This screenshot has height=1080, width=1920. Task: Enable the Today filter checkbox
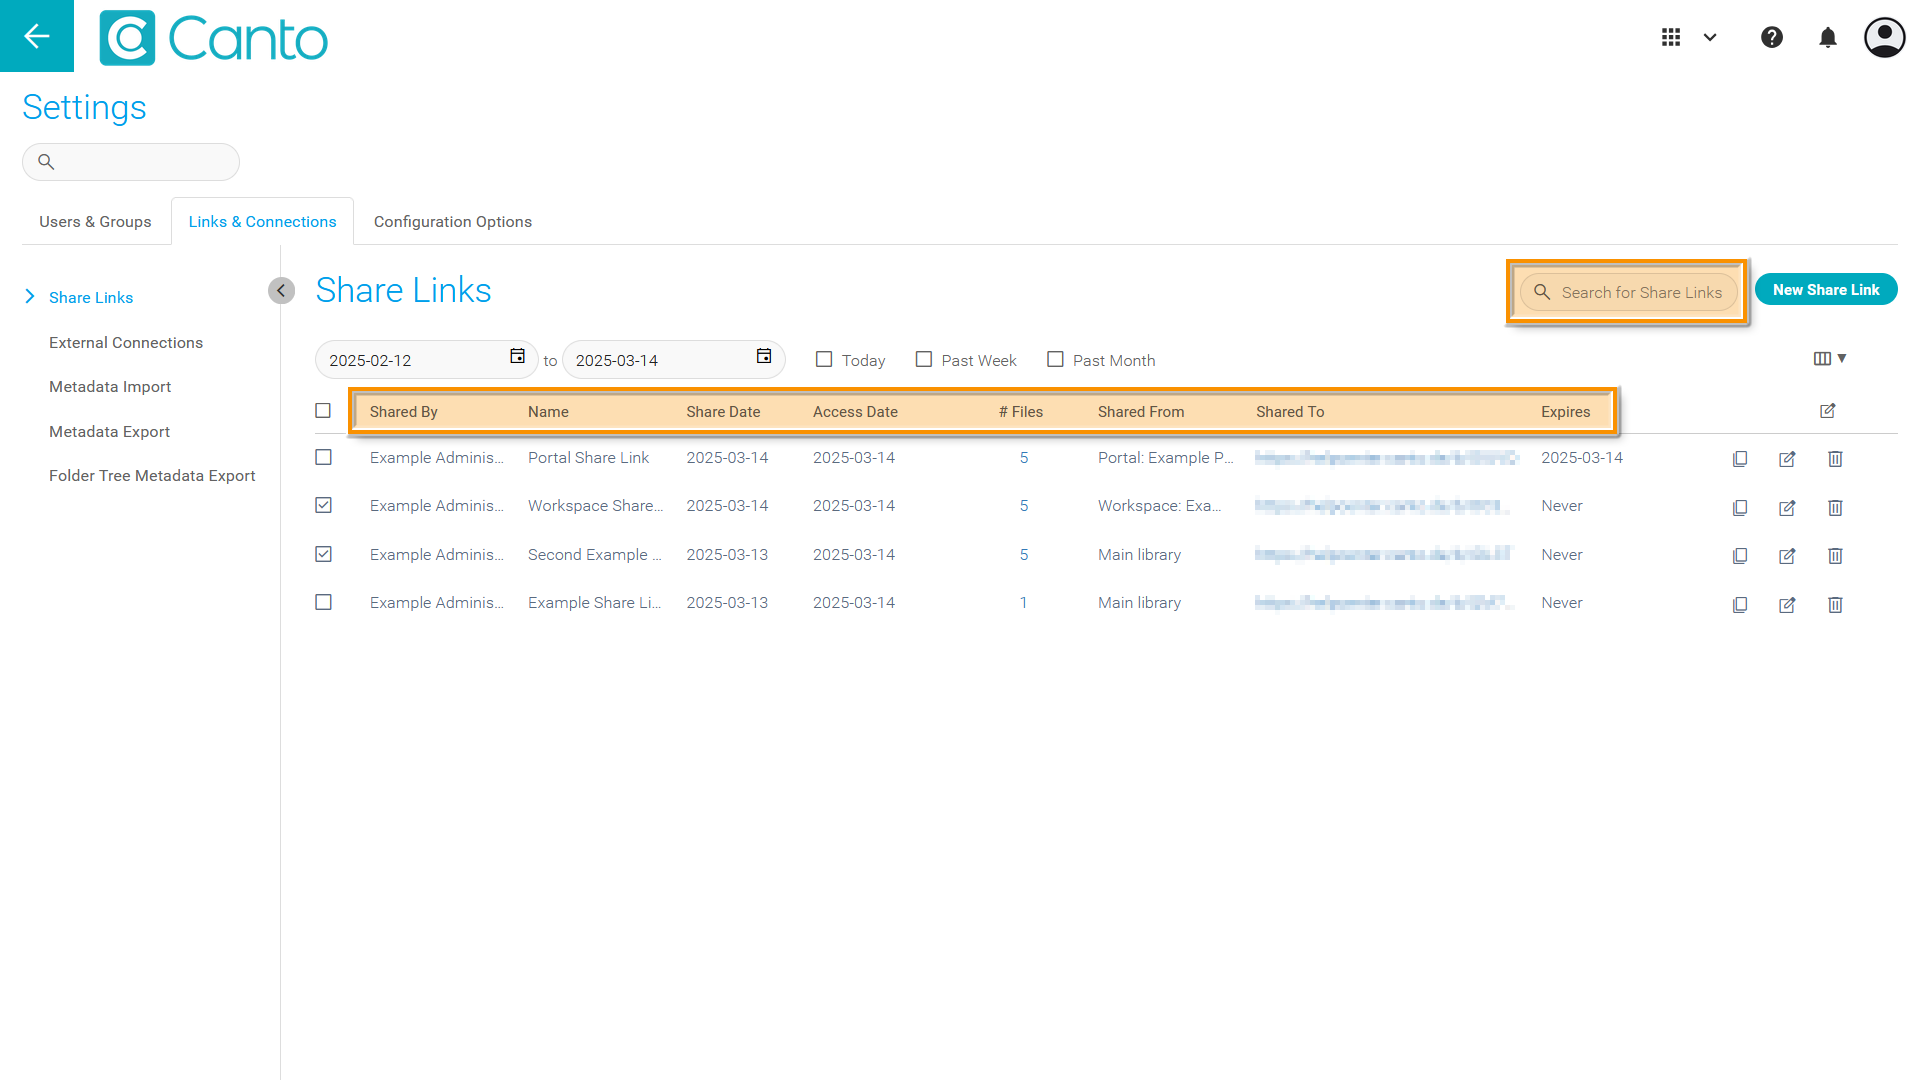point(824,359)
